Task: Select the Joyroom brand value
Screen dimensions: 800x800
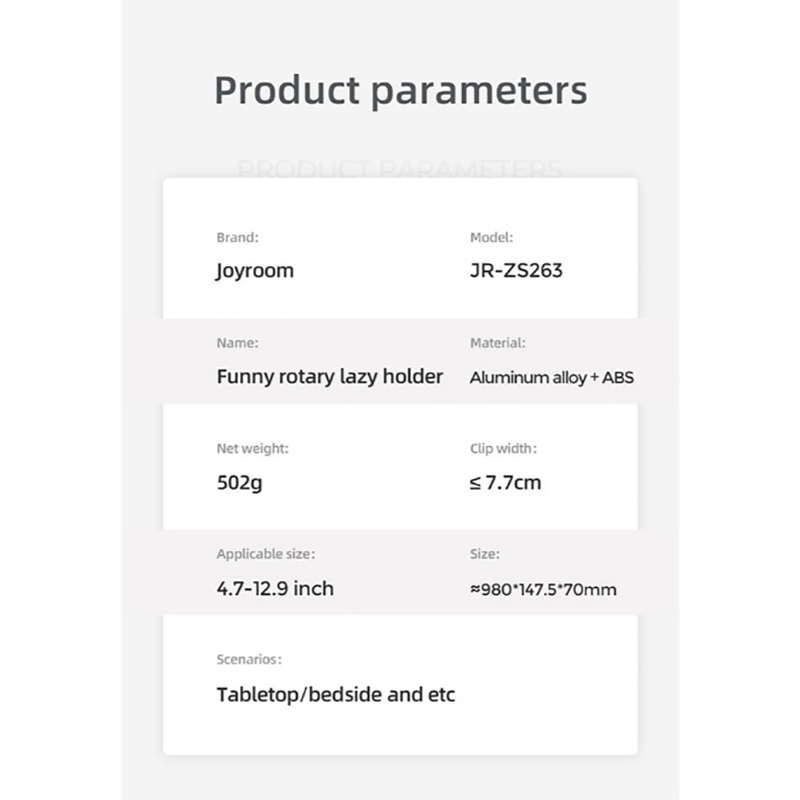Action: (255, 270)
